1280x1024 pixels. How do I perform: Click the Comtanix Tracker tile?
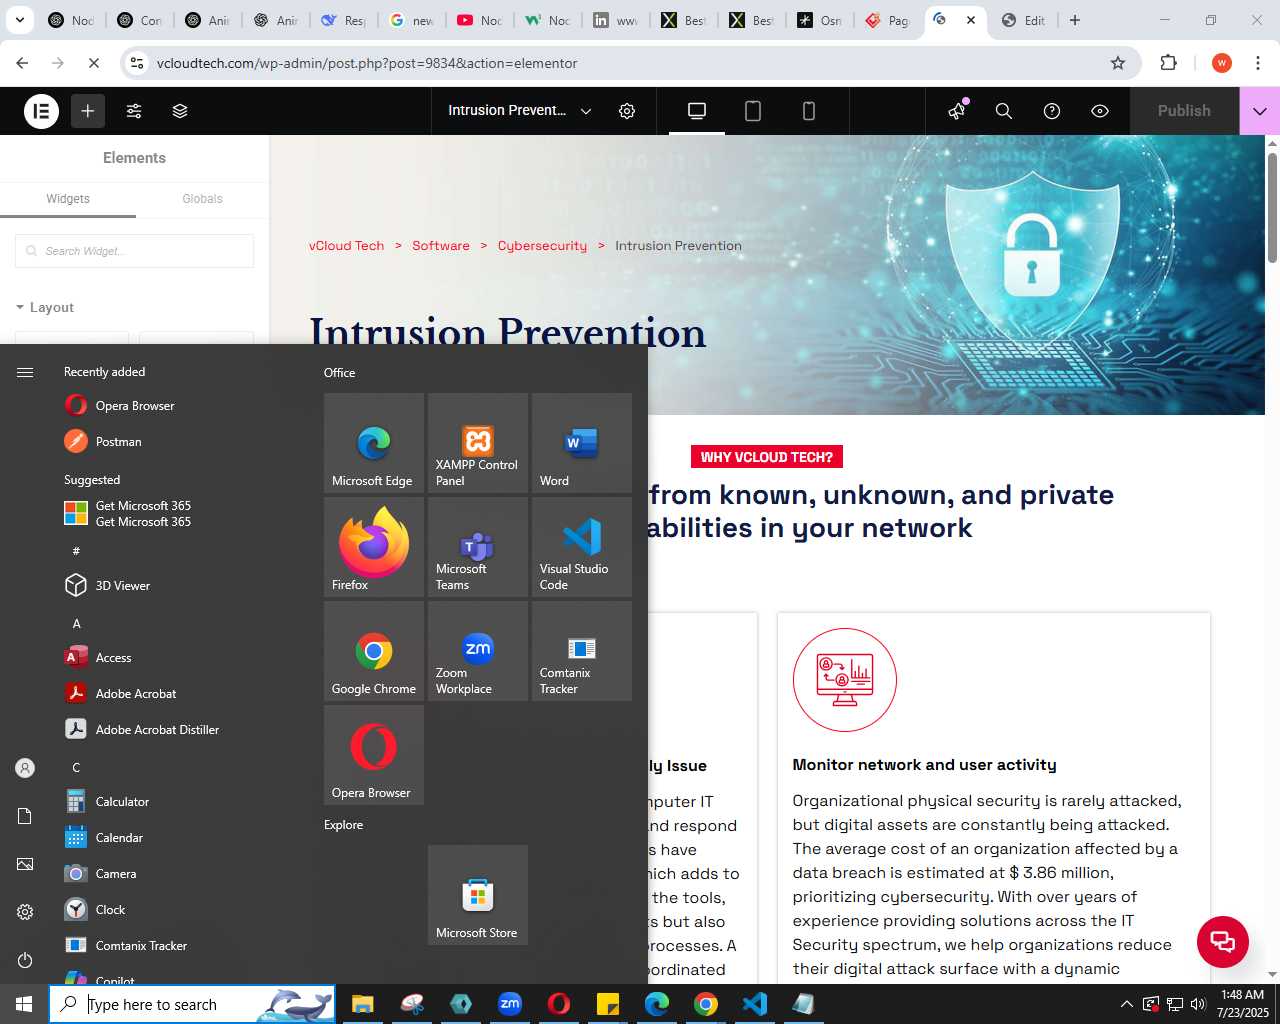coord(582,651)
